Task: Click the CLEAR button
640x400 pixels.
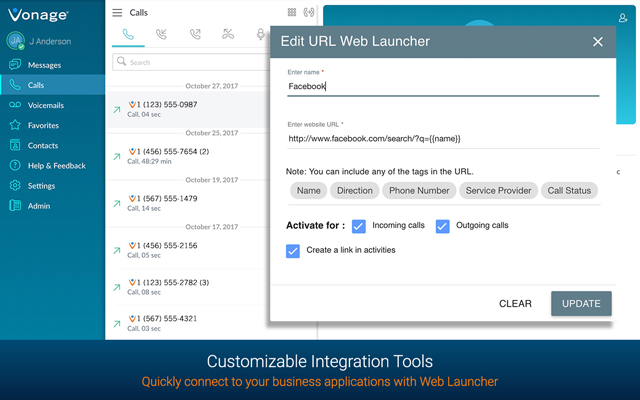Action: click(x=515, y=304)
